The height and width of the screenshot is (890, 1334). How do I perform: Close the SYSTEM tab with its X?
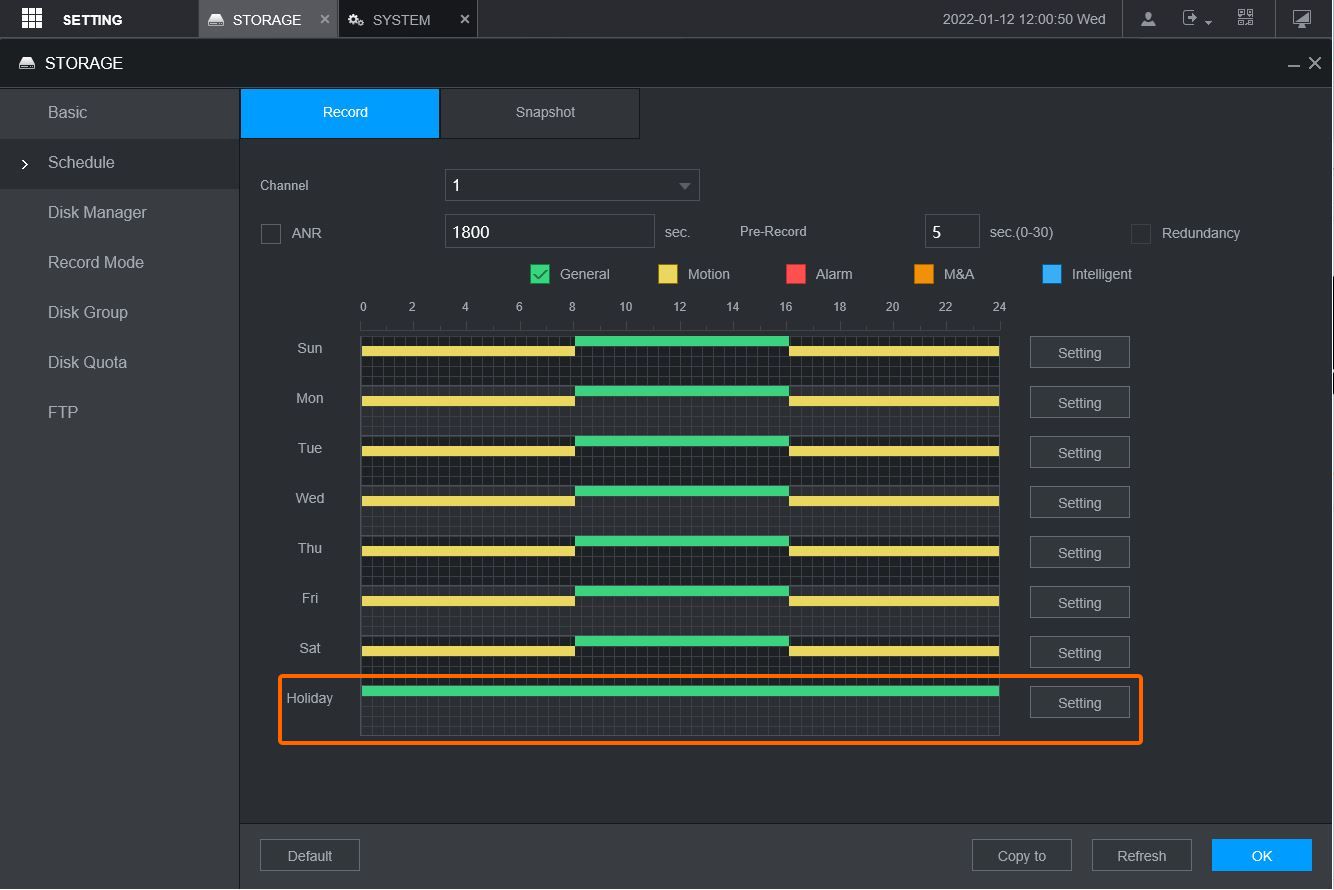464,19
